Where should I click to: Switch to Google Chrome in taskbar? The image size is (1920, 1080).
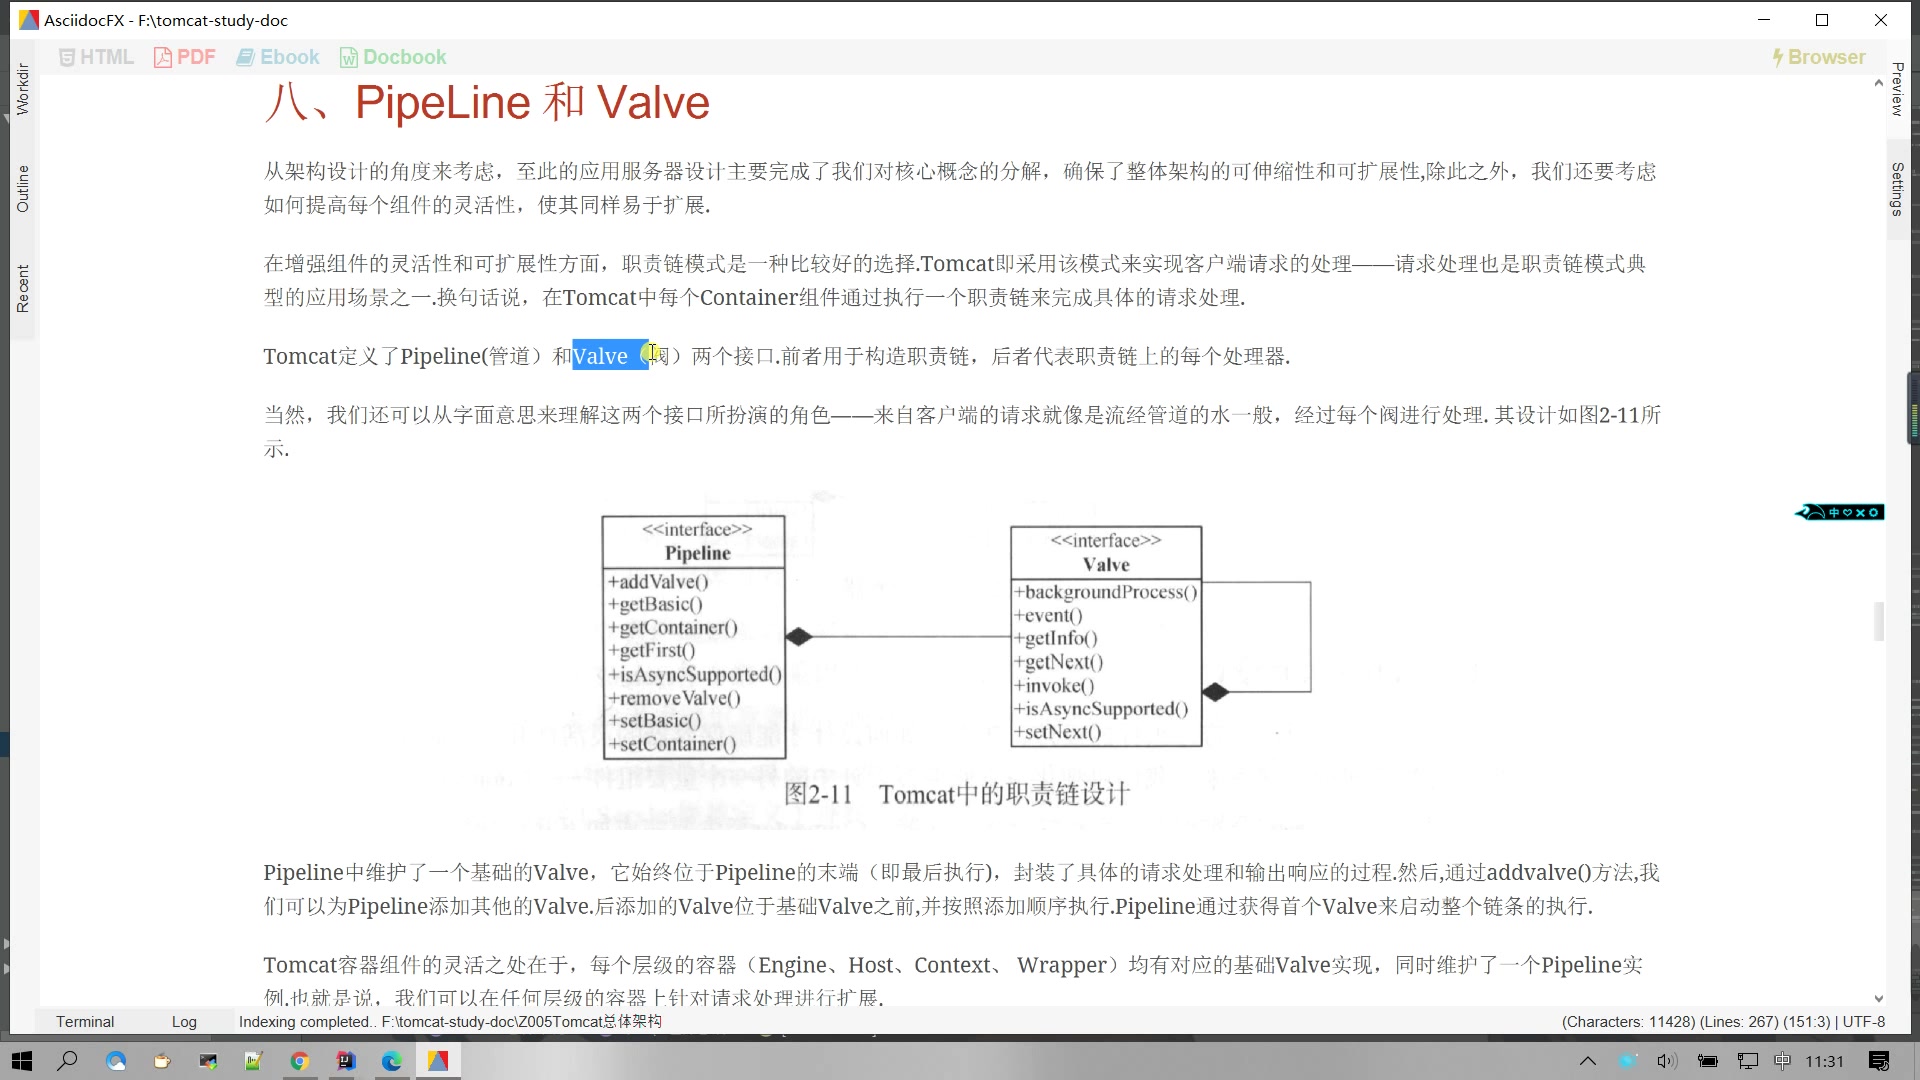(299, 1061)
